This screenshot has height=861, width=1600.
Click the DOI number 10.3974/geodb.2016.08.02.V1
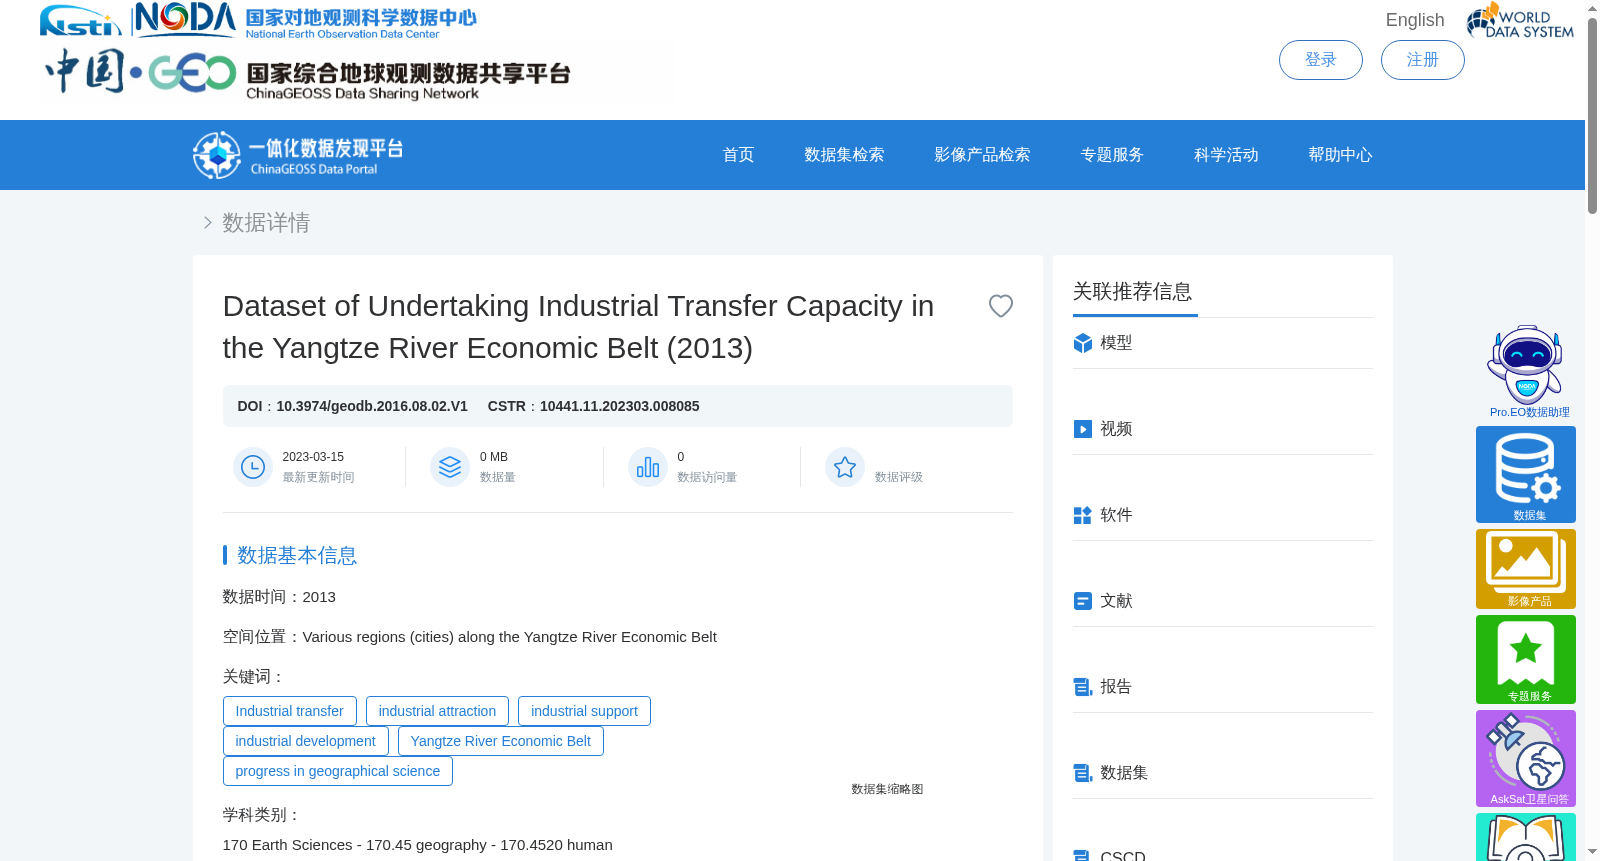click(x=372, y=406)
